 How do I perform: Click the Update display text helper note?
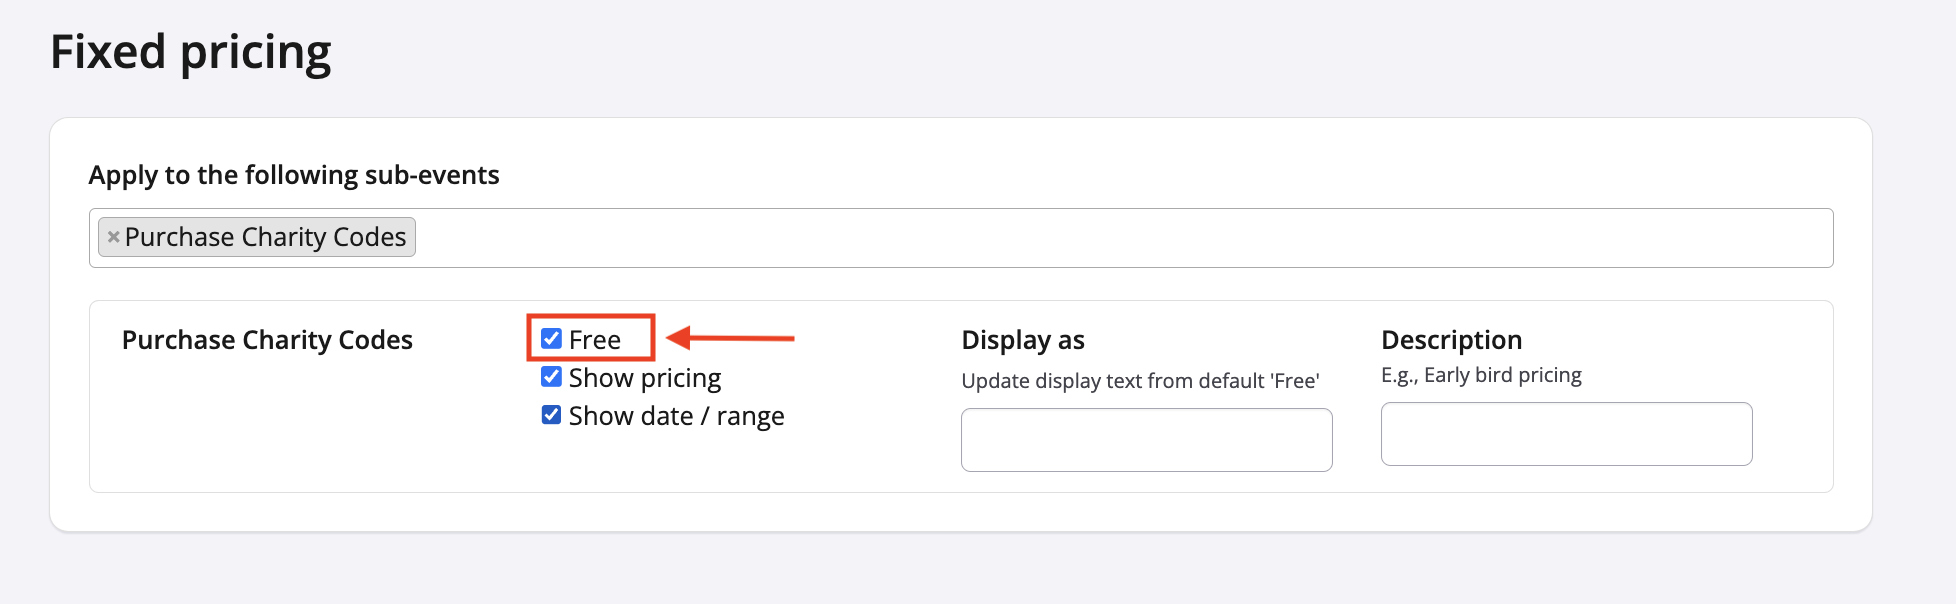pos(1140,381)
